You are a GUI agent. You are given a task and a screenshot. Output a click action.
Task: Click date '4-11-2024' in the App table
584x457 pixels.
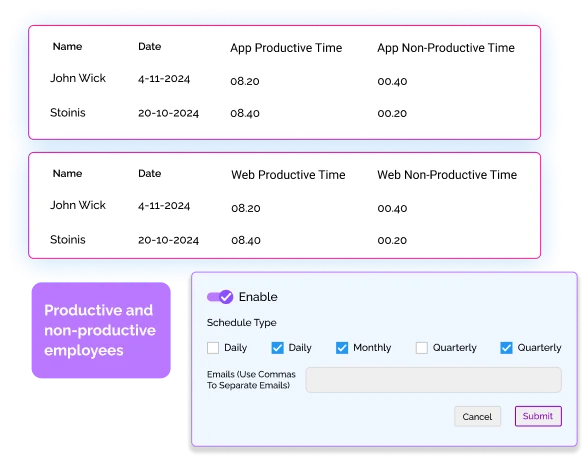164,79
